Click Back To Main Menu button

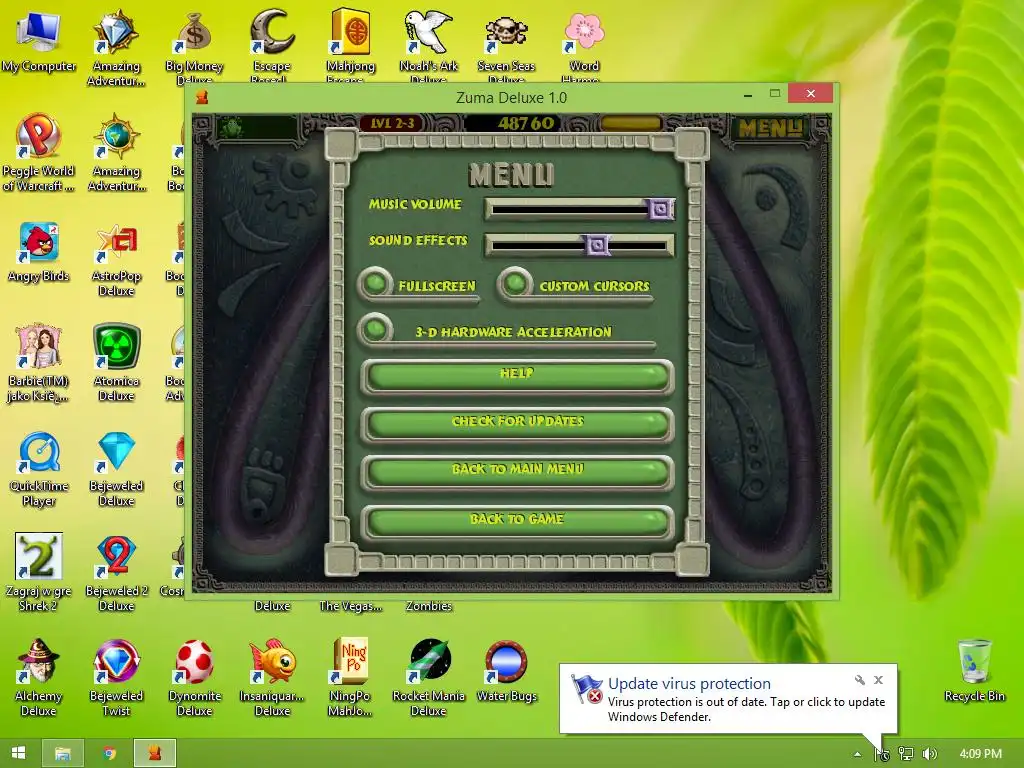517,471
